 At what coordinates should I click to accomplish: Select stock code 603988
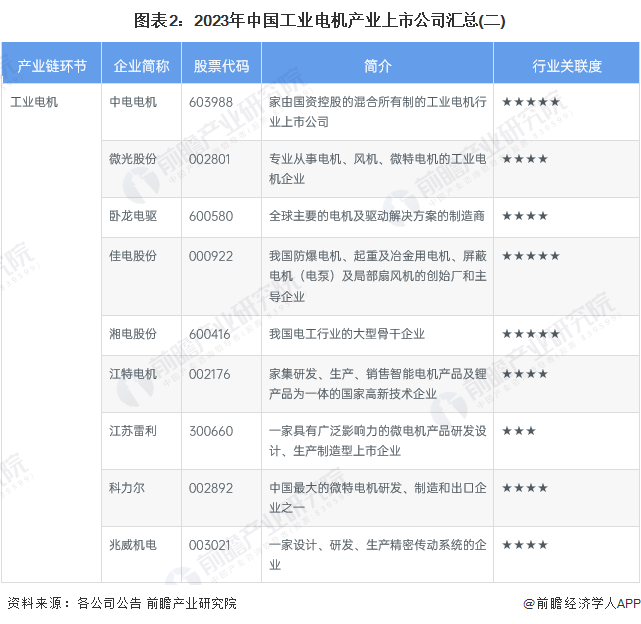click(x=211, y=102)
